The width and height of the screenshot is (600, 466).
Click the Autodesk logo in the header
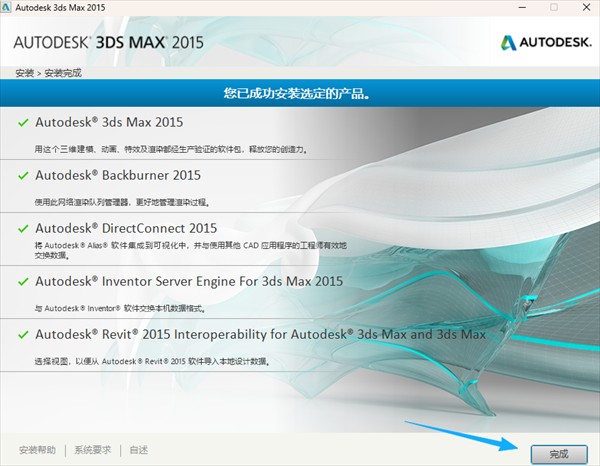point(543,43)
